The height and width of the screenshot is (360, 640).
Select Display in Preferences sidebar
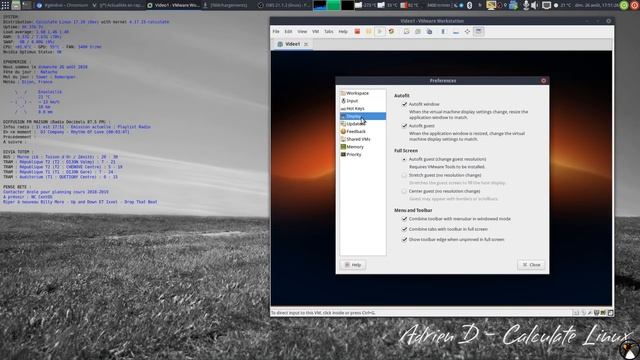(362, 116)
